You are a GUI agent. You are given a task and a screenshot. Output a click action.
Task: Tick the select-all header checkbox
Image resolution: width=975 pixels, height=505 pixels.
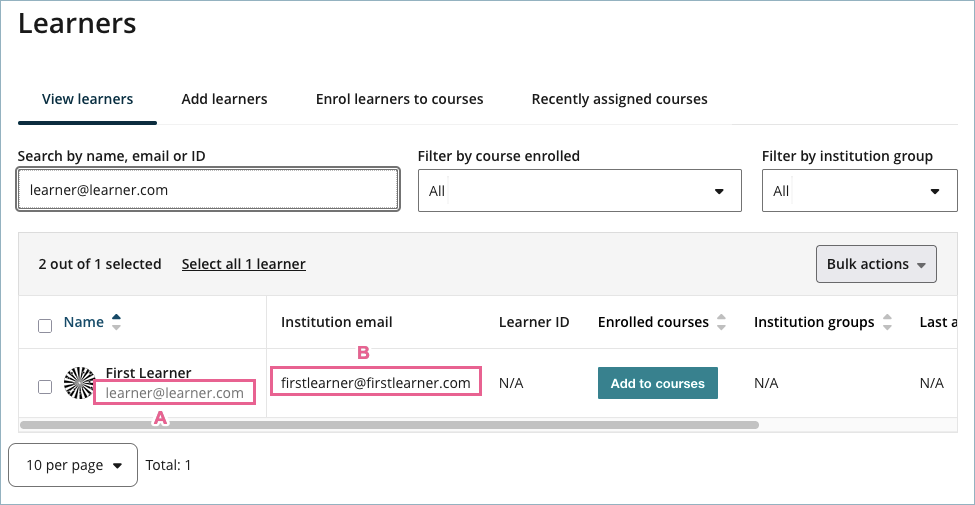[45, 325]
